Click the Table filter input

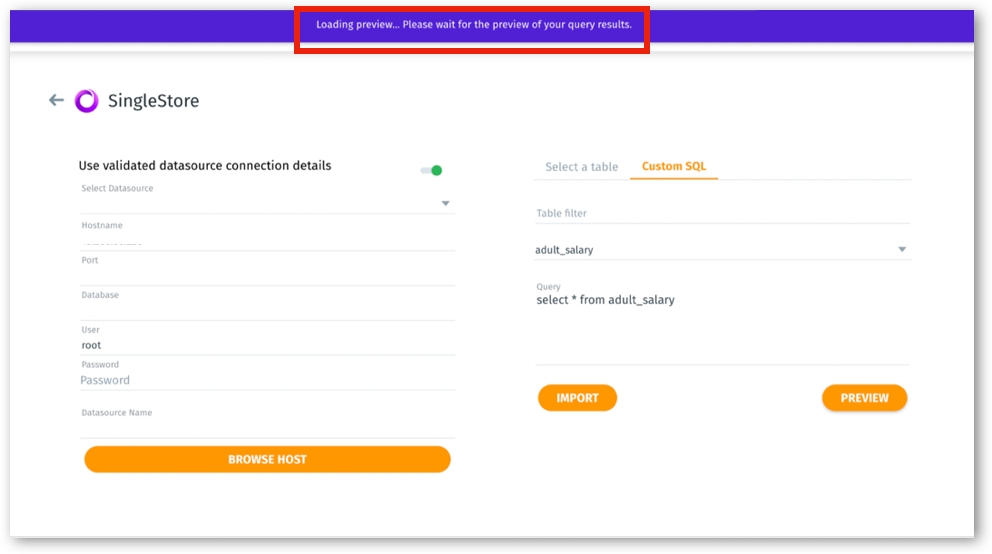click(x=722, y=213)
